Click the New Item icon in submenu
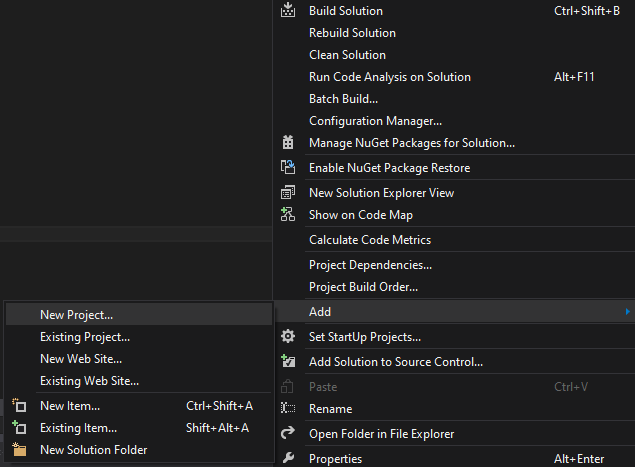635x467 pixels. (x=19, y=405)
